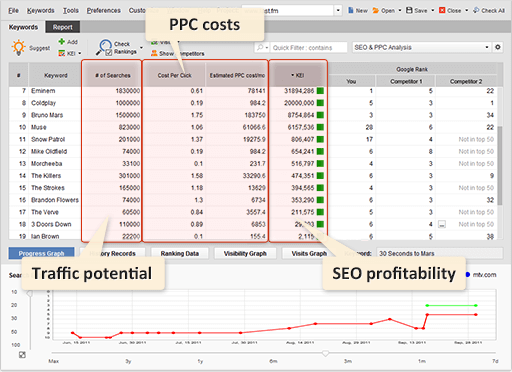Screen dimensions: 512x372
Task: Click the Show Competitors person icon
Action: pos(154,53)
